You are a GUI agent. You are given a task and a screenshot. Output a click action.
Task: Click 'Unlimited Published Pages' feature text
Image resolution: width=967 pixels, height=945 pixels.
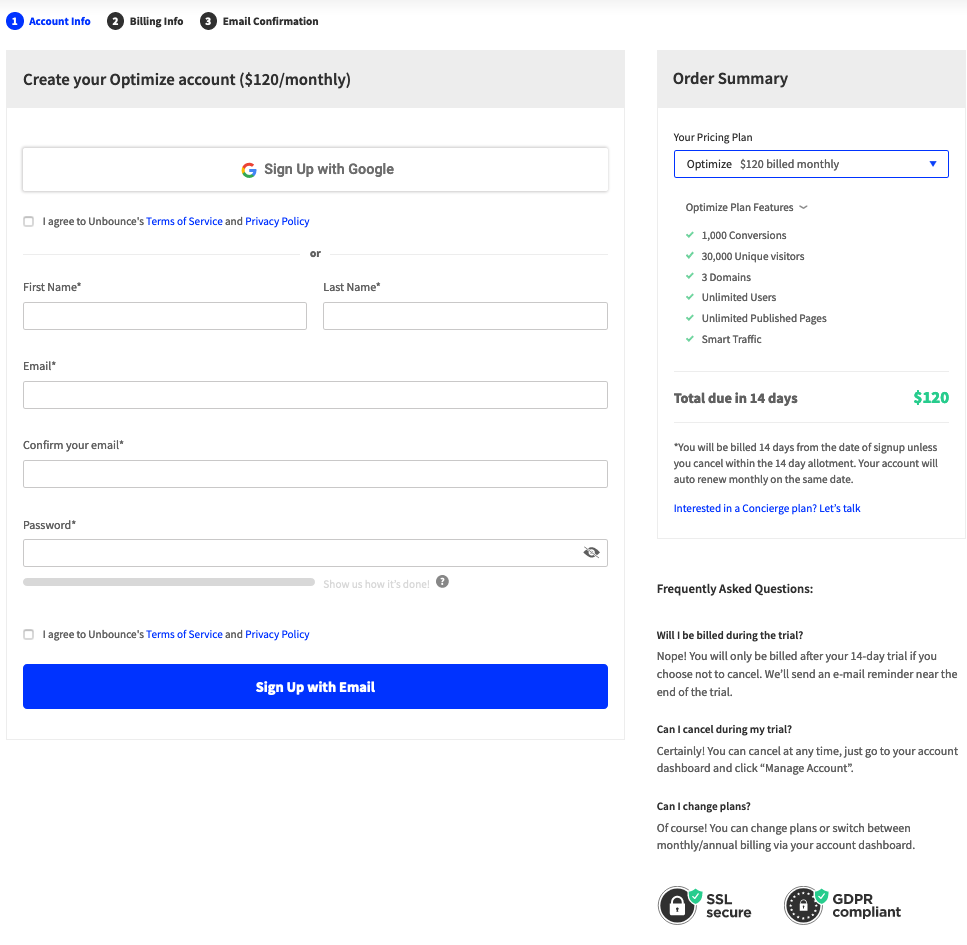click(763, 318)
